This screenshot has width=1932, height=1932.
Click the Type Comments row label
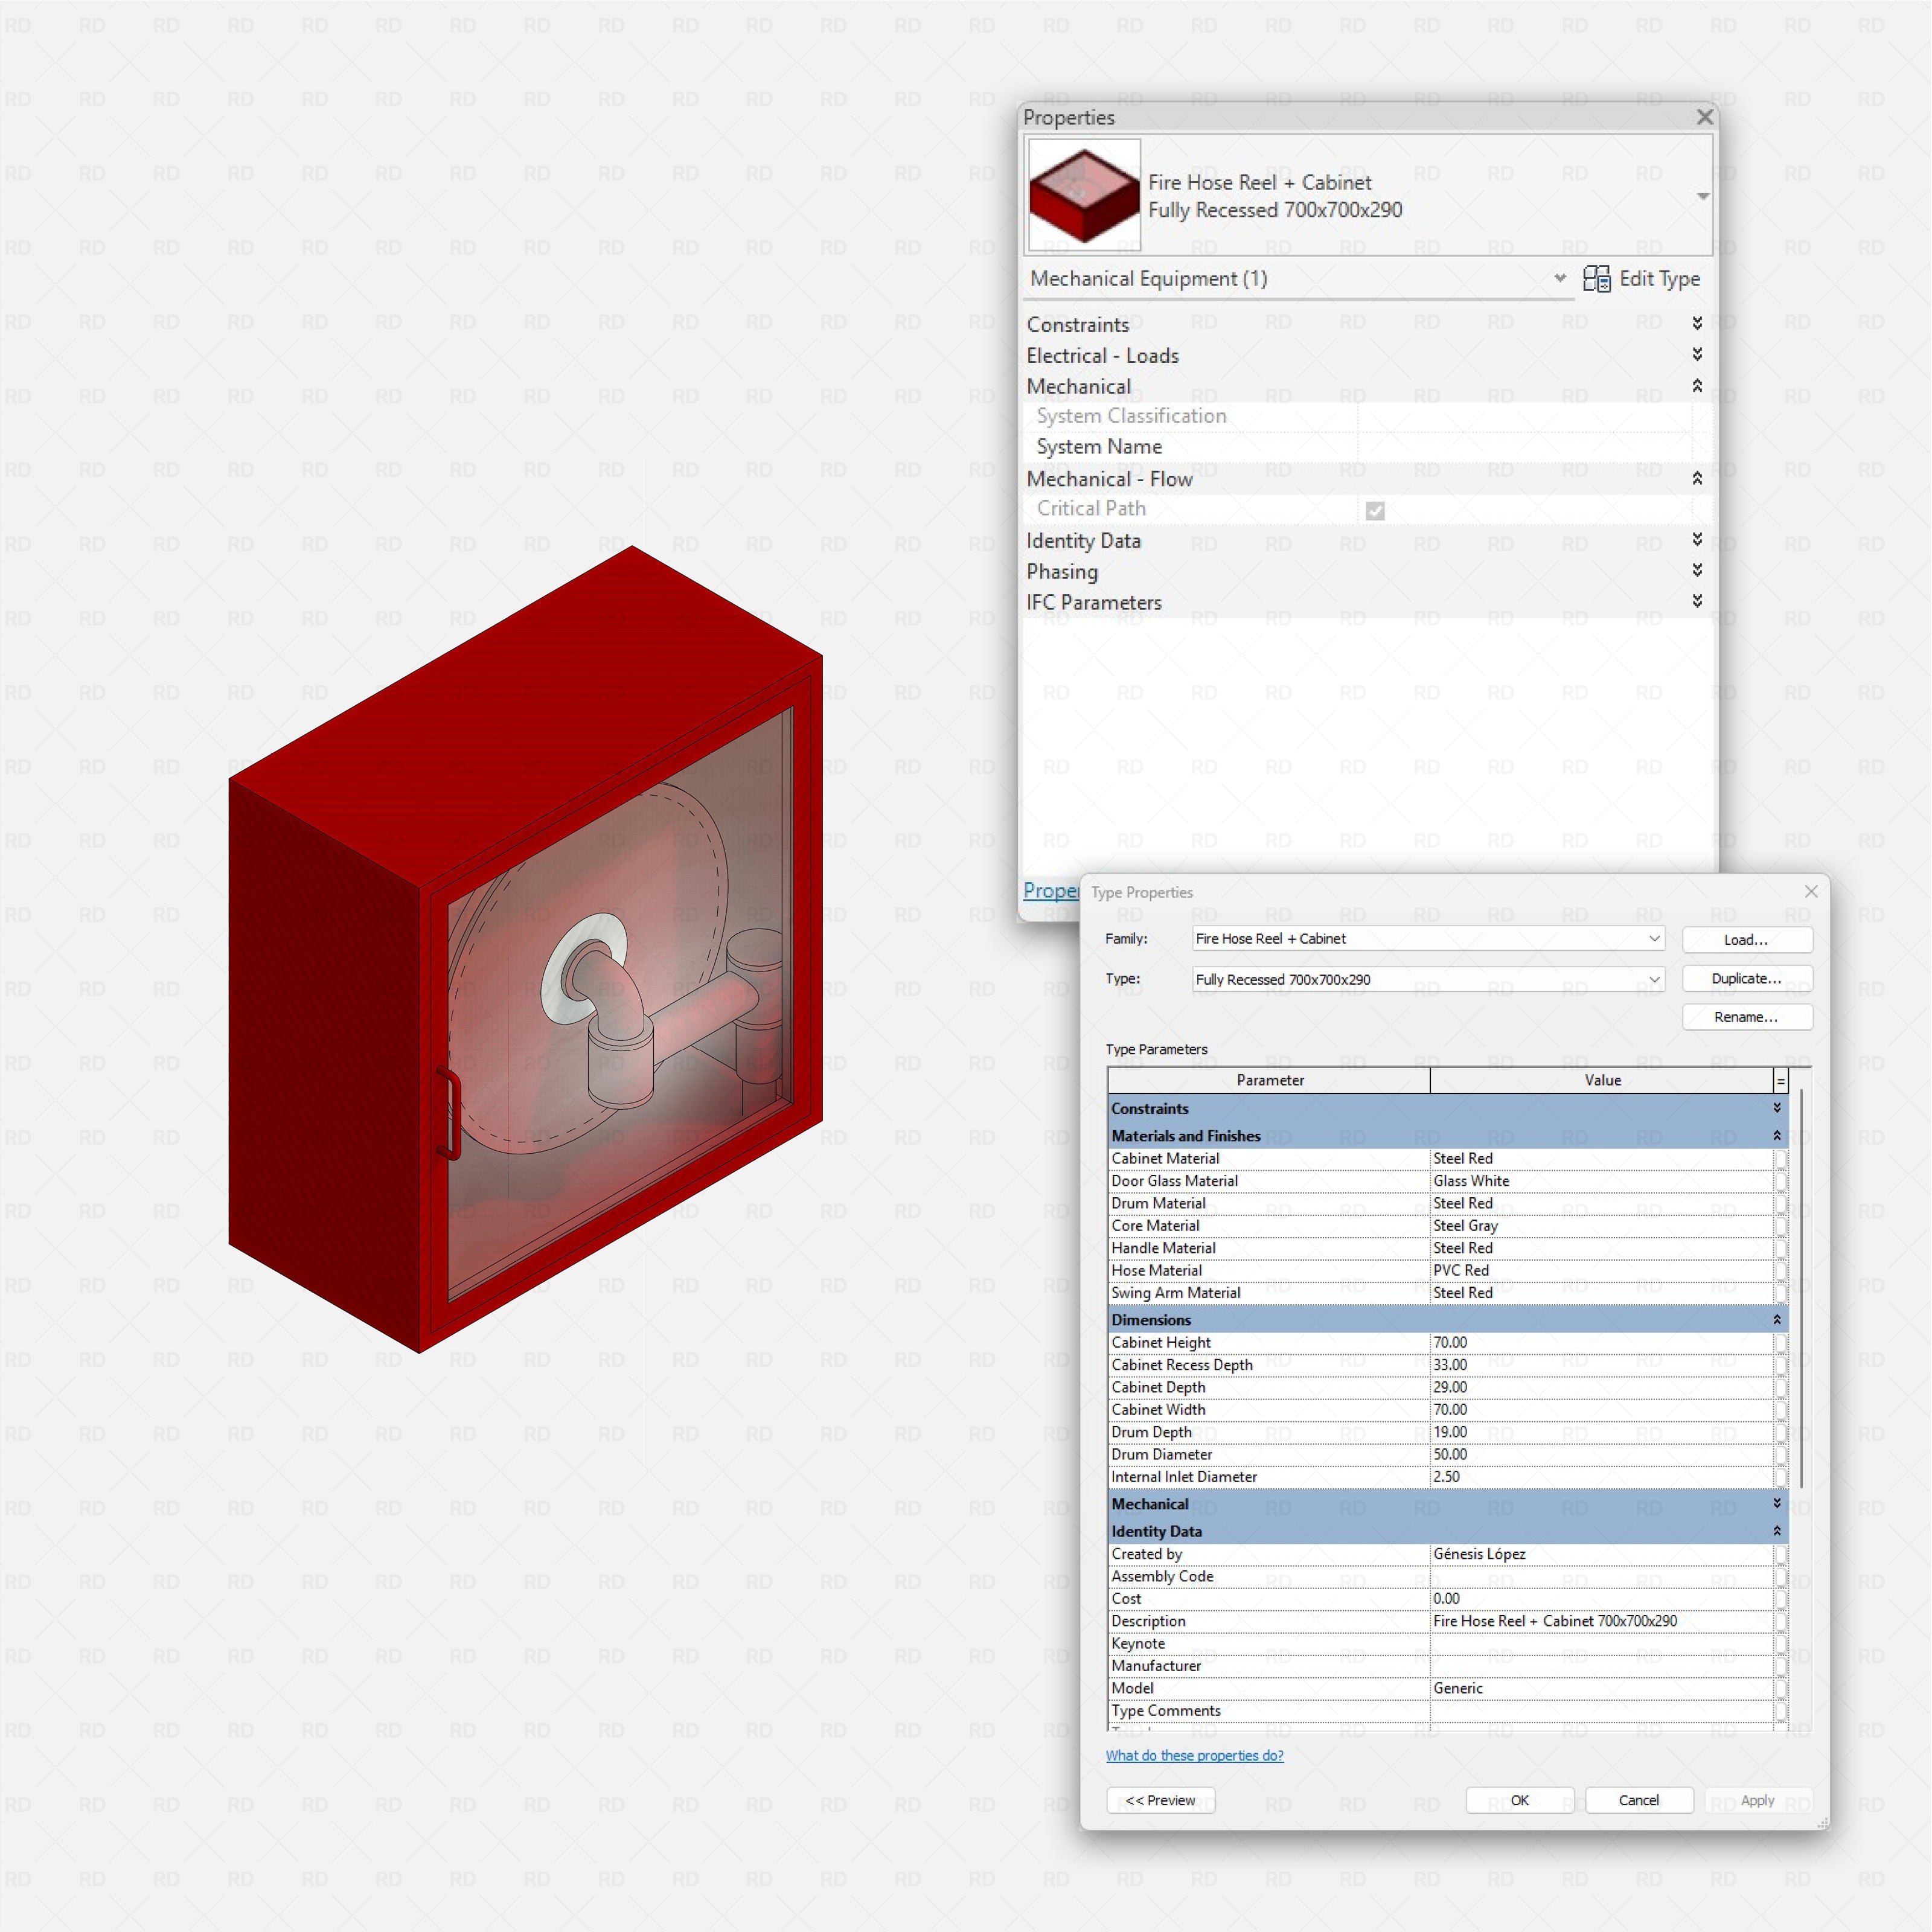coord(1166,1711)
